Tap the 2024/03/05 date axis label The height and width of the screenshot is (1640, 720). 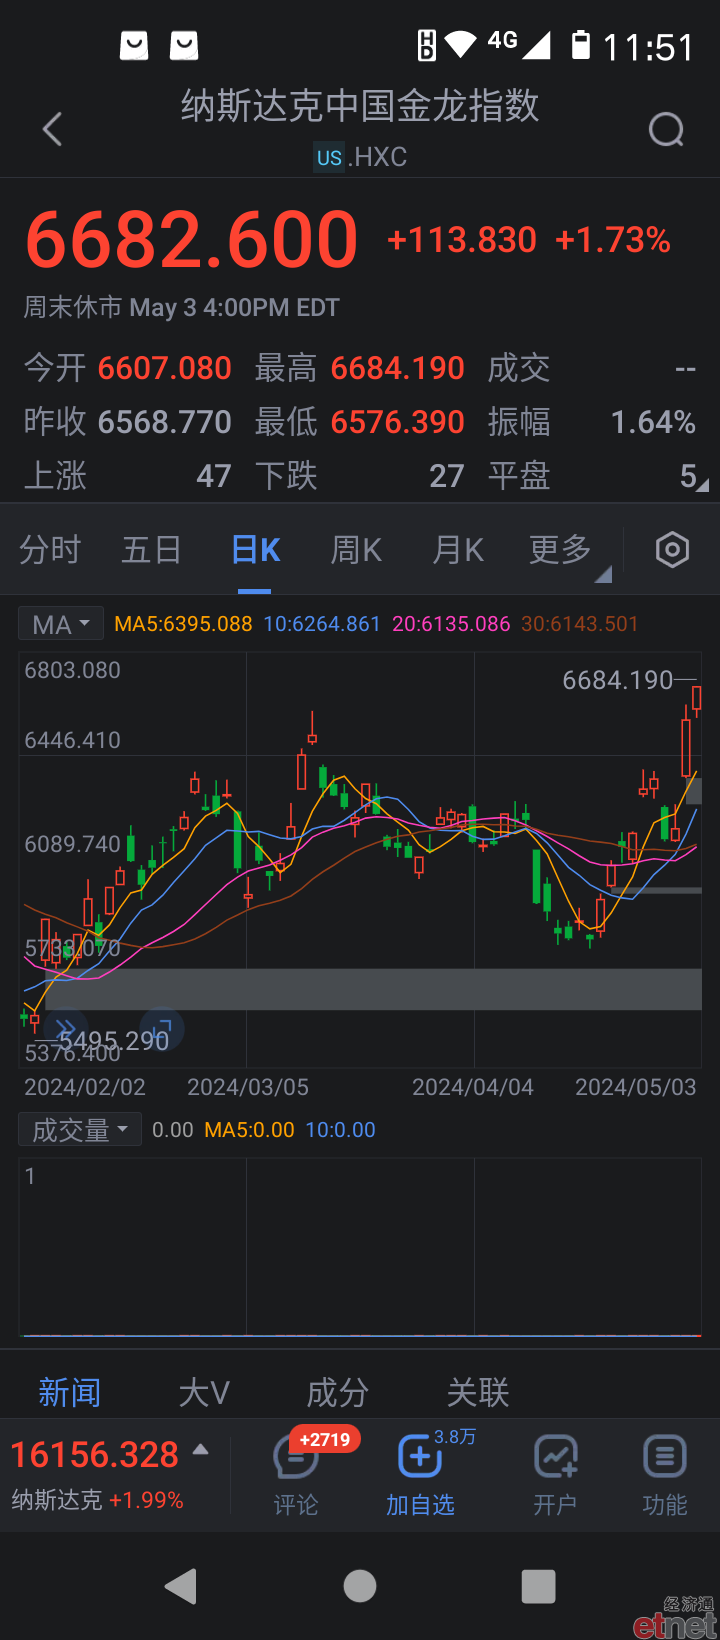(248, 1087)
